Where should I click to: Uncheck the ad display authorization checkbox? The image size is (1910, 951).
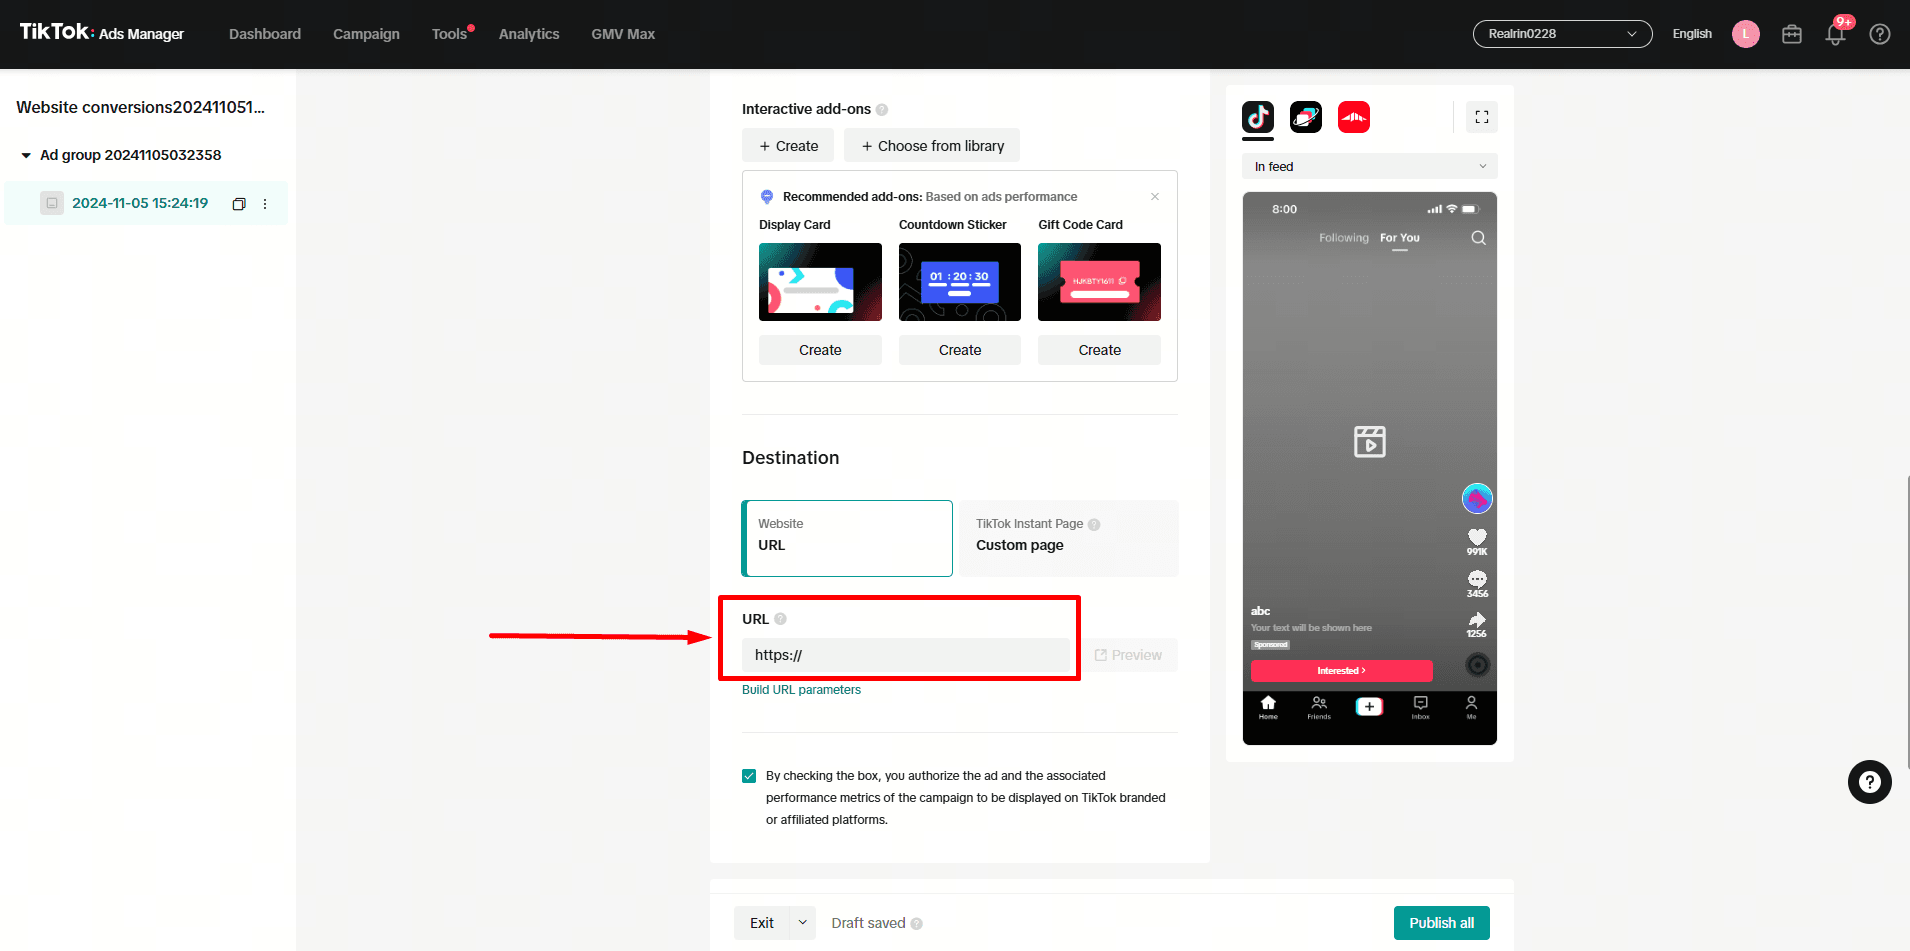click(x=749, y=776)
